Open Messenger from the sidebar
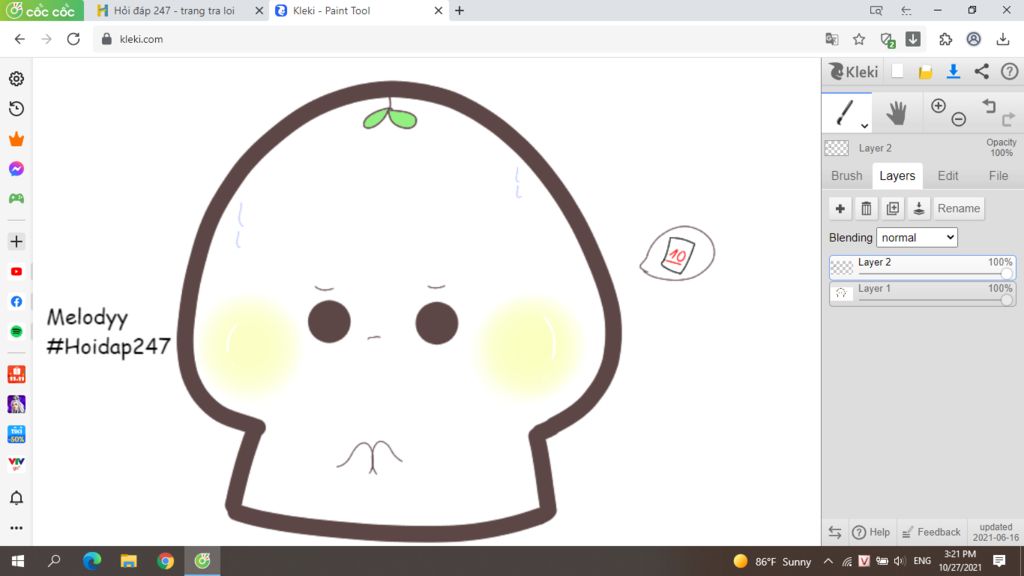This screenshot has height=576, width=1024. click(16, 168)
